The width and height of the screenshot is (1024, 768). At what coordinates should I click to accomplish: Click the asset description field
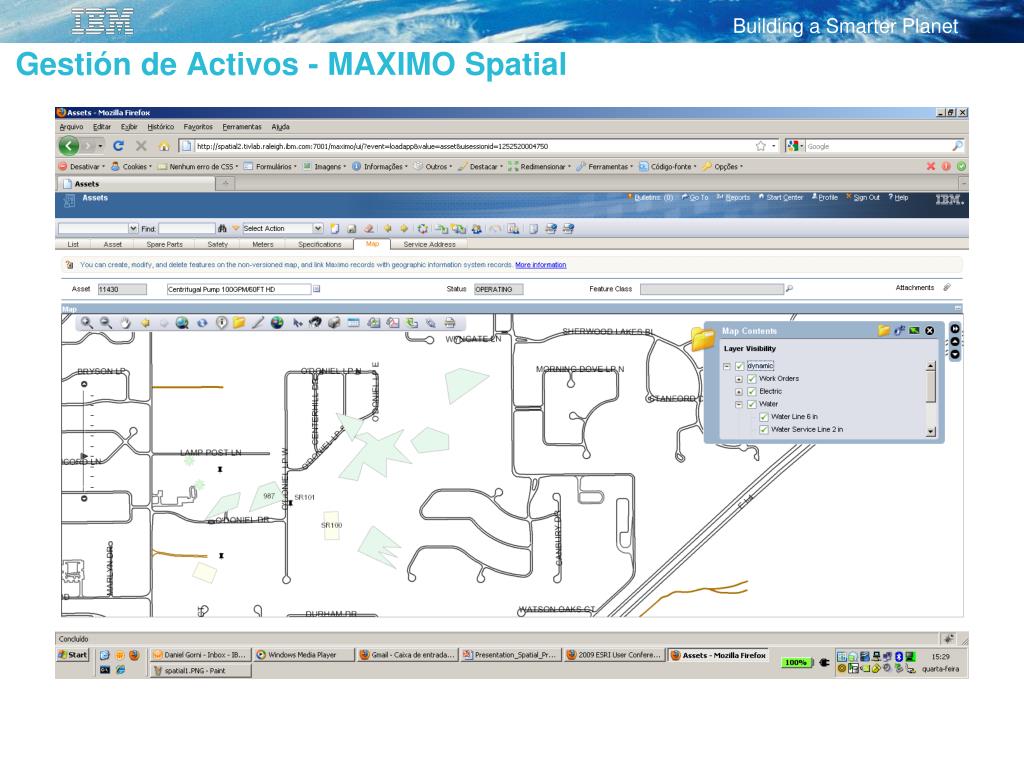(238, 289)
